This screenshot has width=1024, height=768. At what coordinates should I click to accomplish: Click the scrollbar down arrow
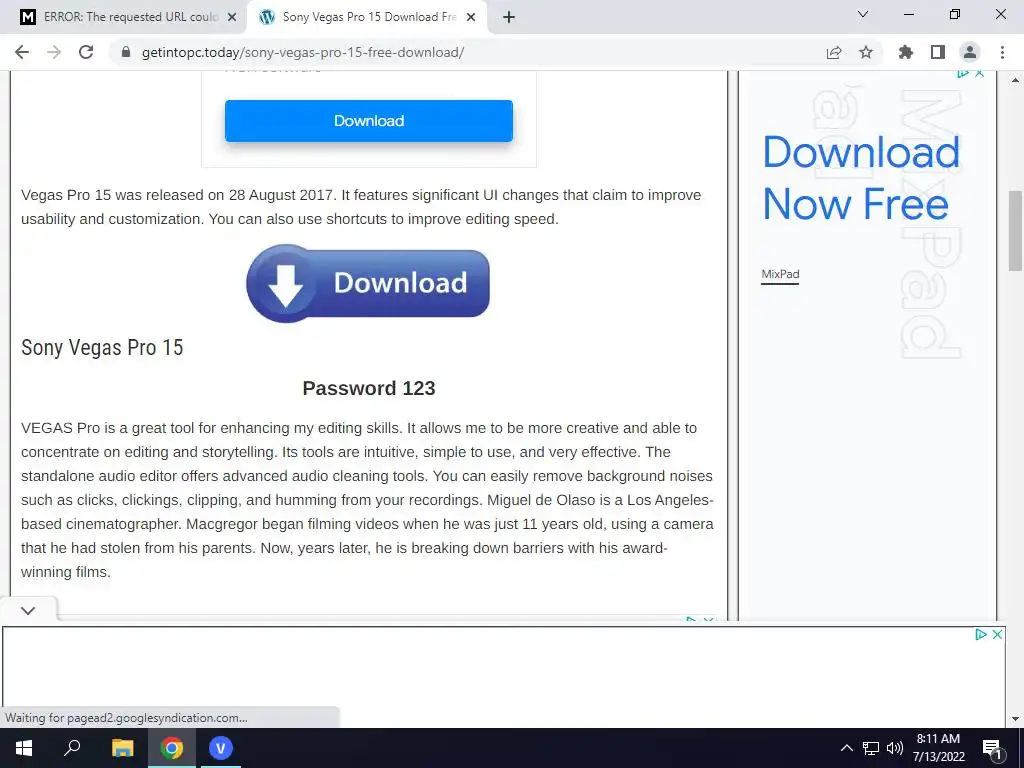coord(1015,719)
